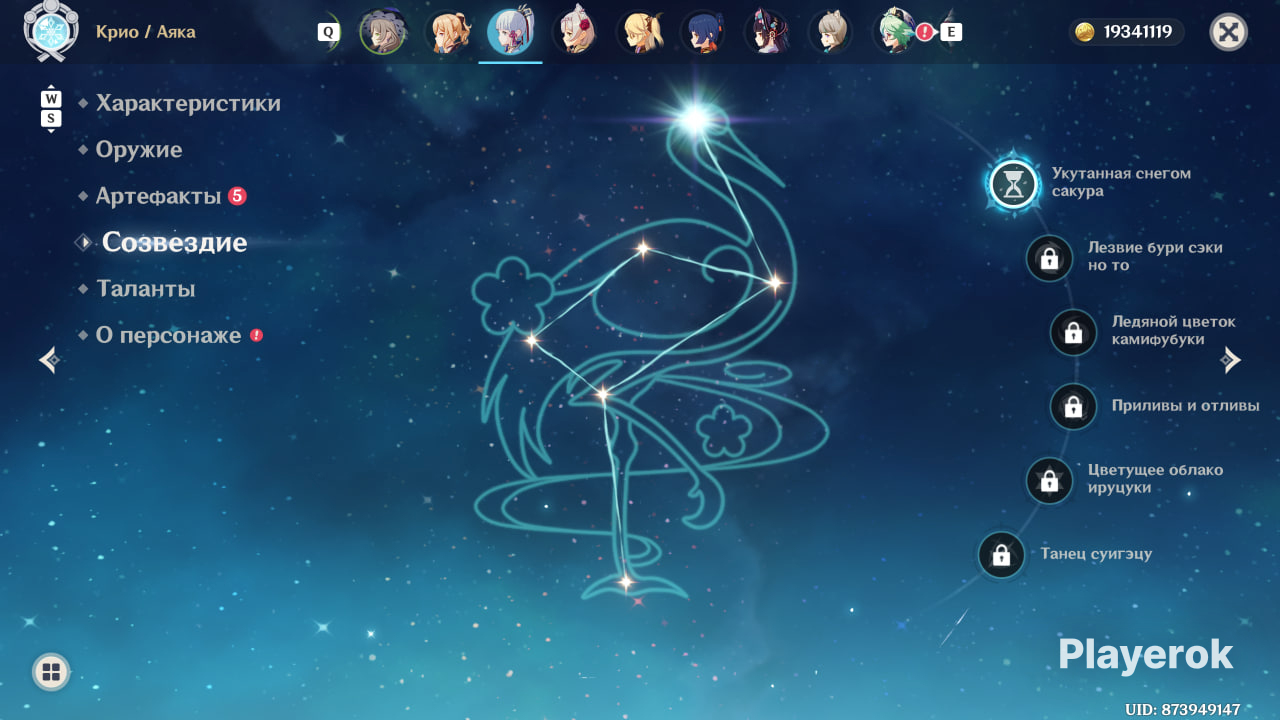Click the highlighted Ayaka portrait
This screenshot has height=720, width=1280.
click(510, 32)
